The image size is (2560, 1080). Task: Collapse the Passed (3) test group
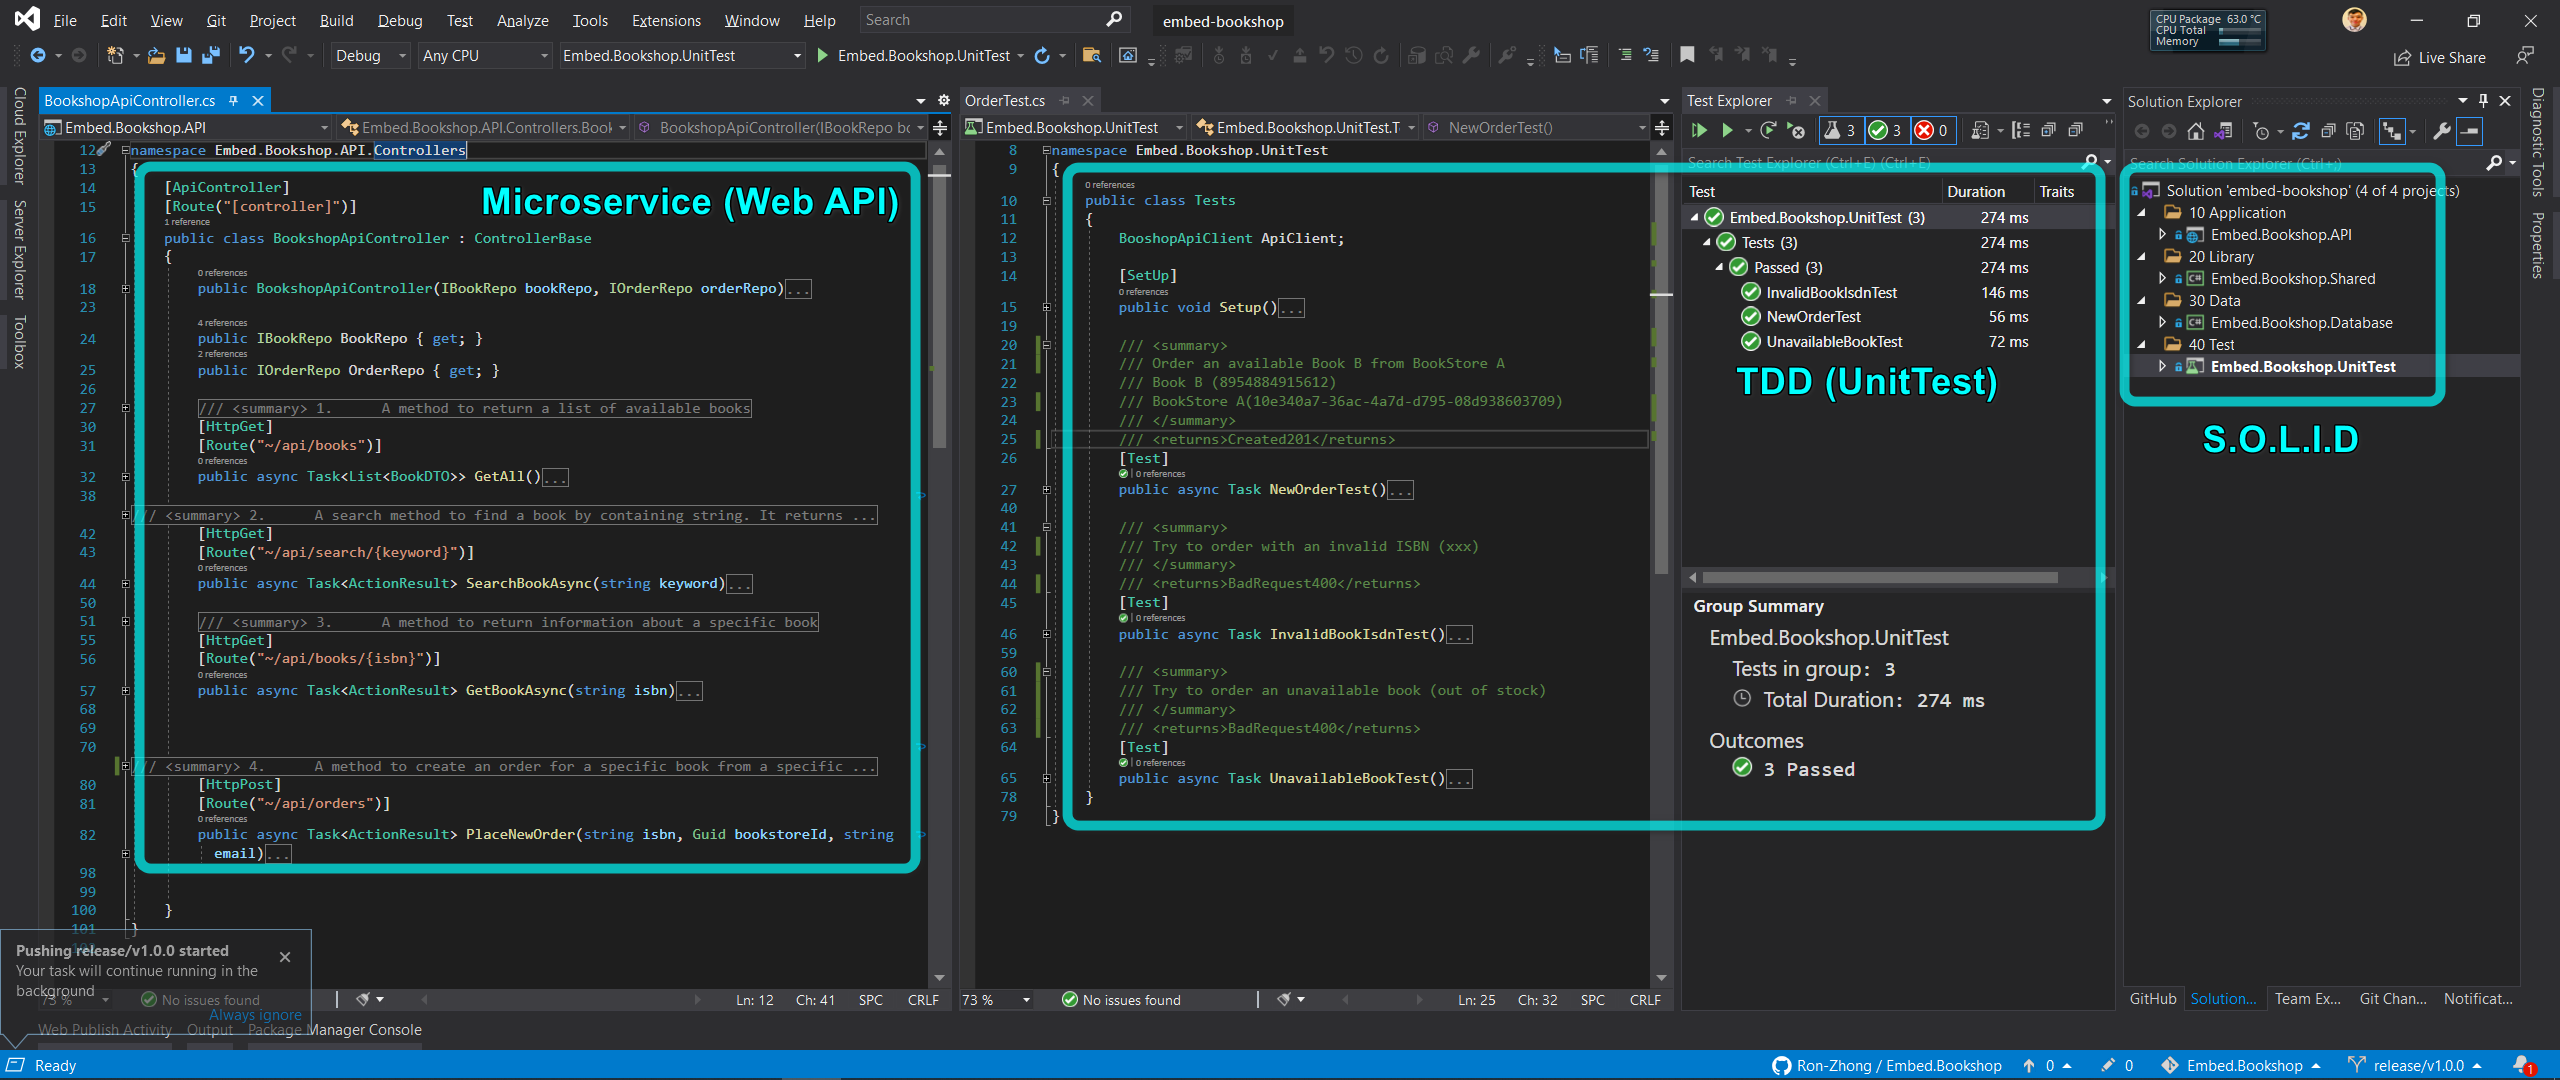pyautogui.click(x=1719, y=268)
